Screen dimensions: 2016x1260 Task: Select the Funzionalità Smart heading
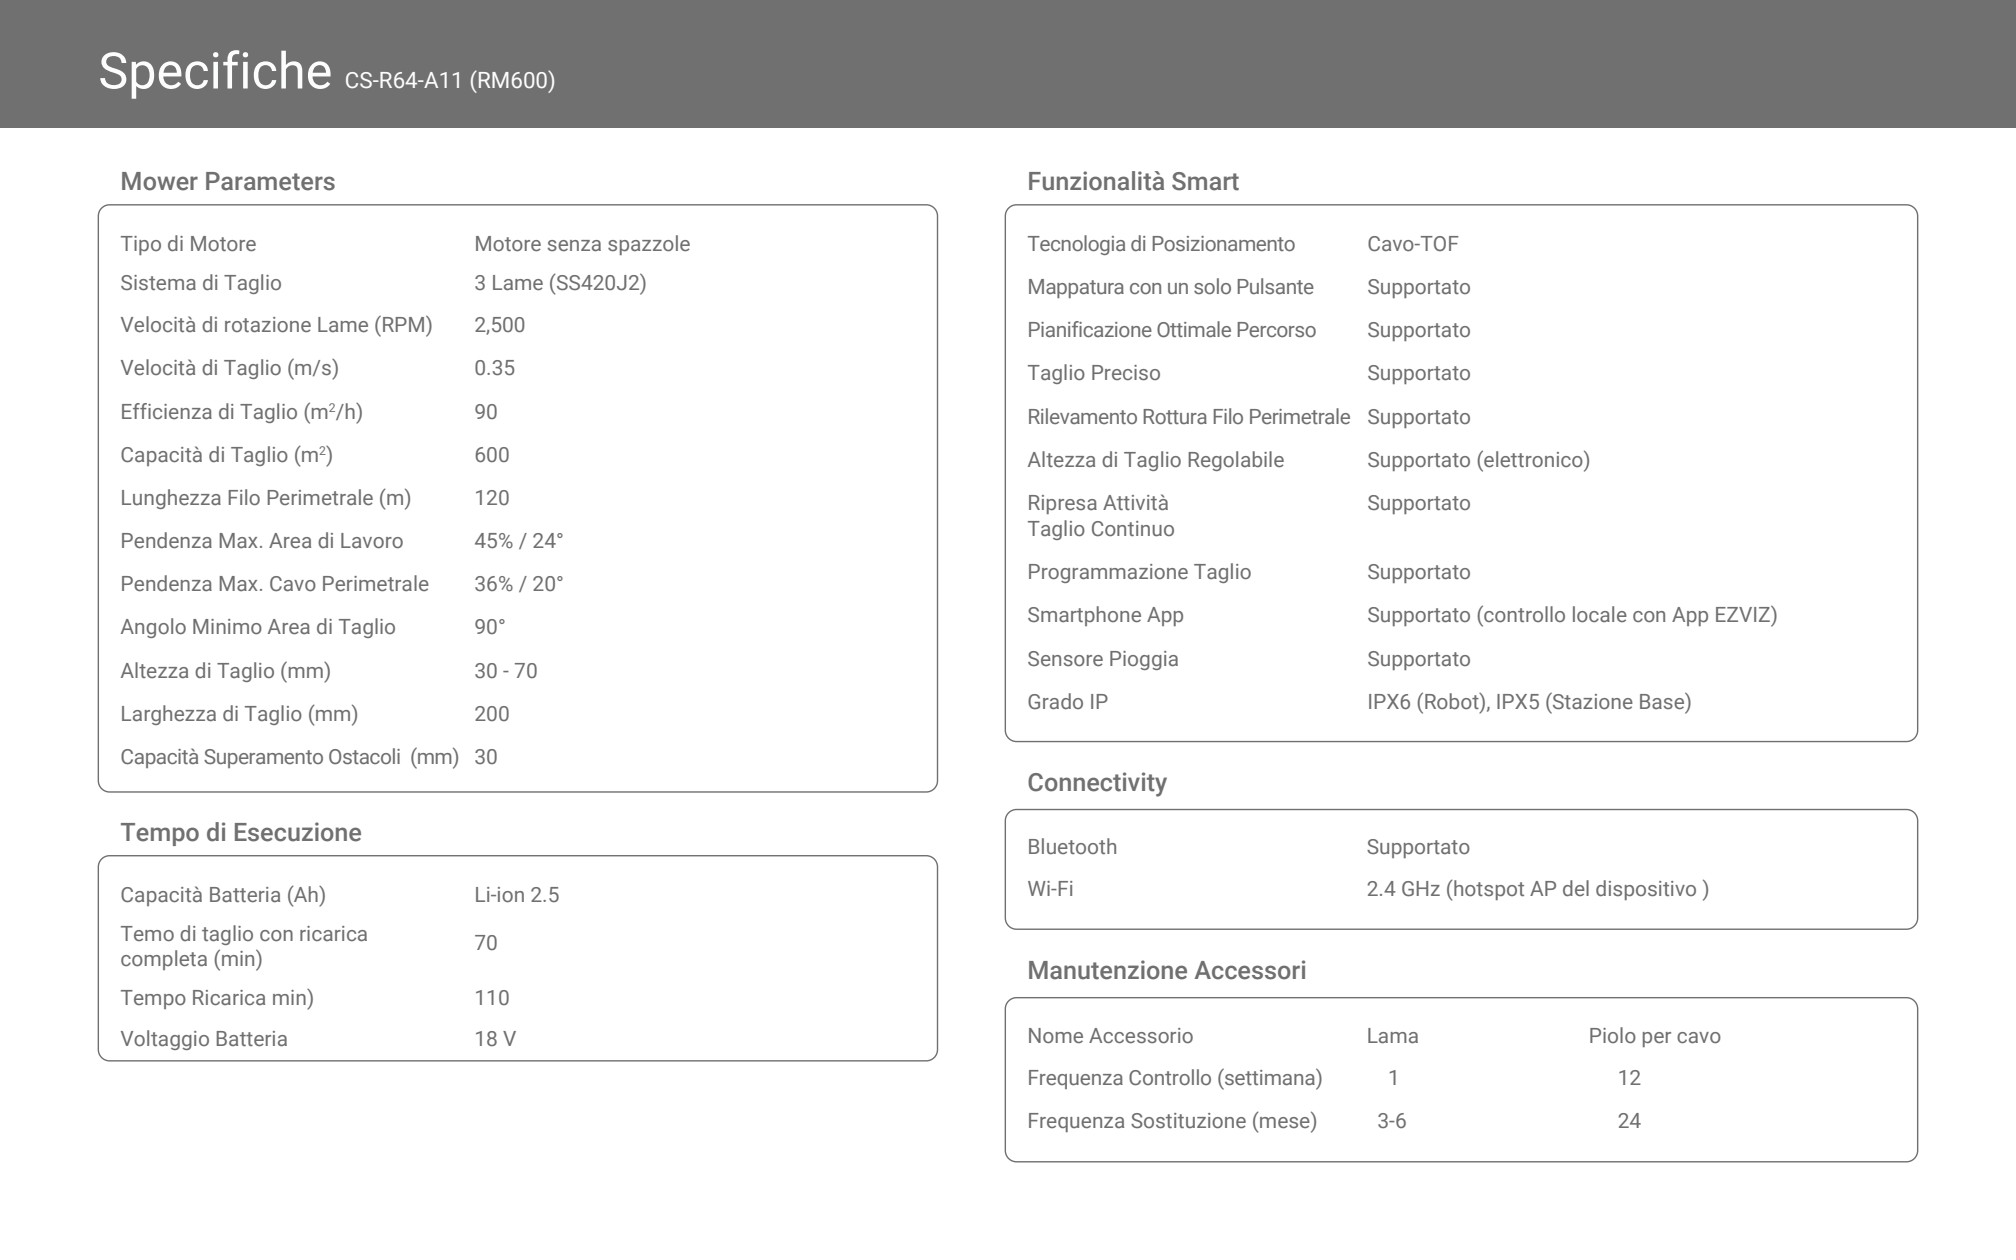(1133, 182)
